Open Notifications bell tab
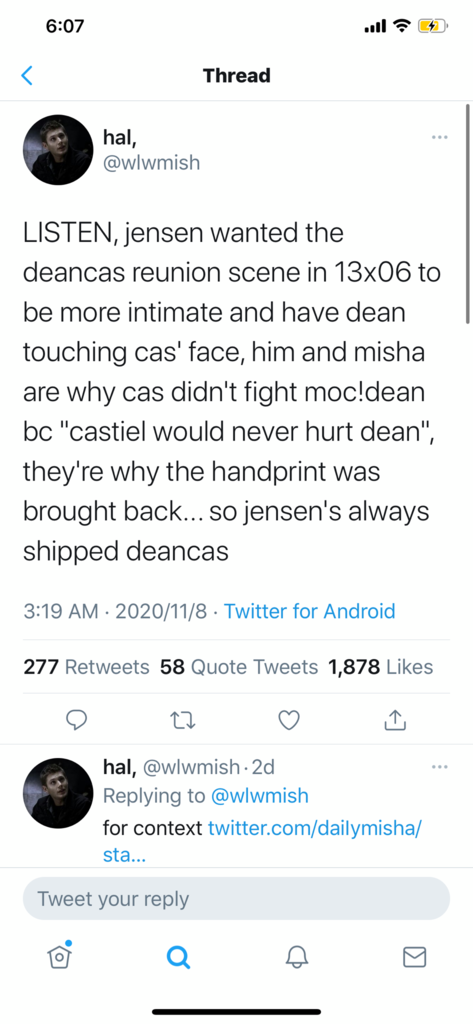The width and height of the screenshot is (473, 1024). coord(296,957)
